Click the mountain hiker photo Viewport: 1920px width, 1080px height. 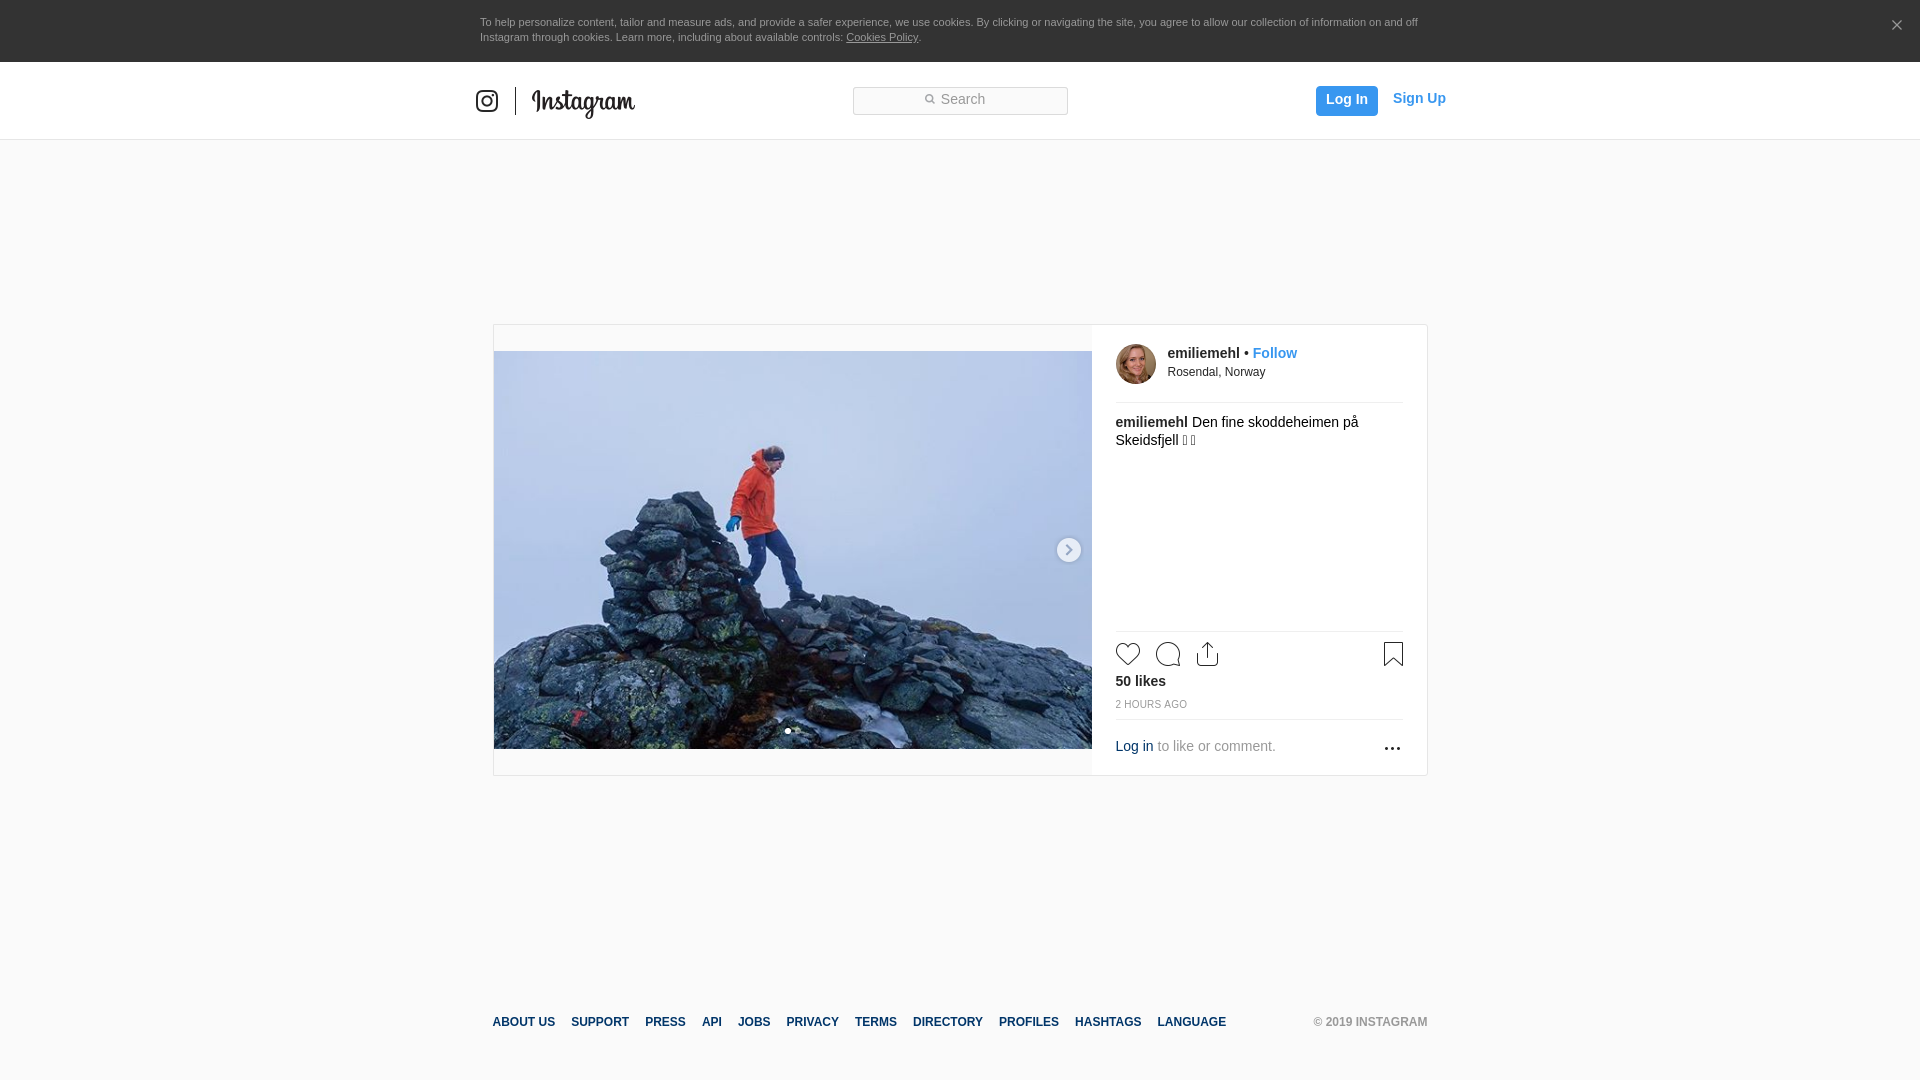pyautogui.click(x=792, y=550)
